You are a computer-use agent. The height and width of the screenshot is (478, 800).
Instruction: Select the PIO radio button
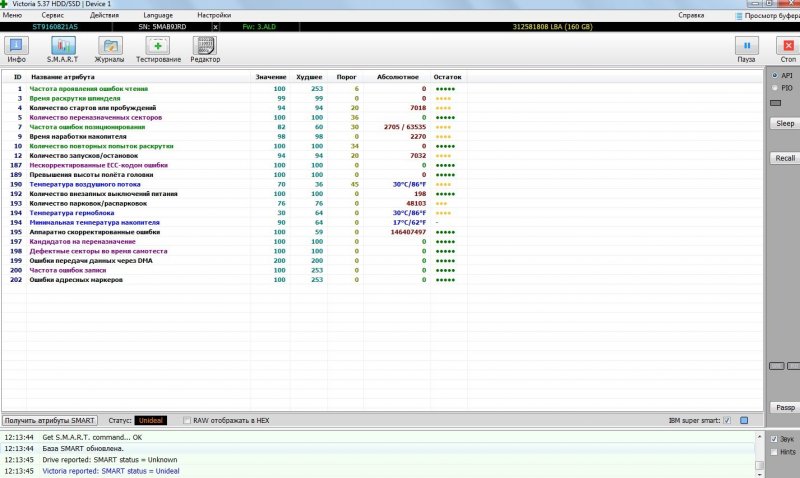point(773,88)
